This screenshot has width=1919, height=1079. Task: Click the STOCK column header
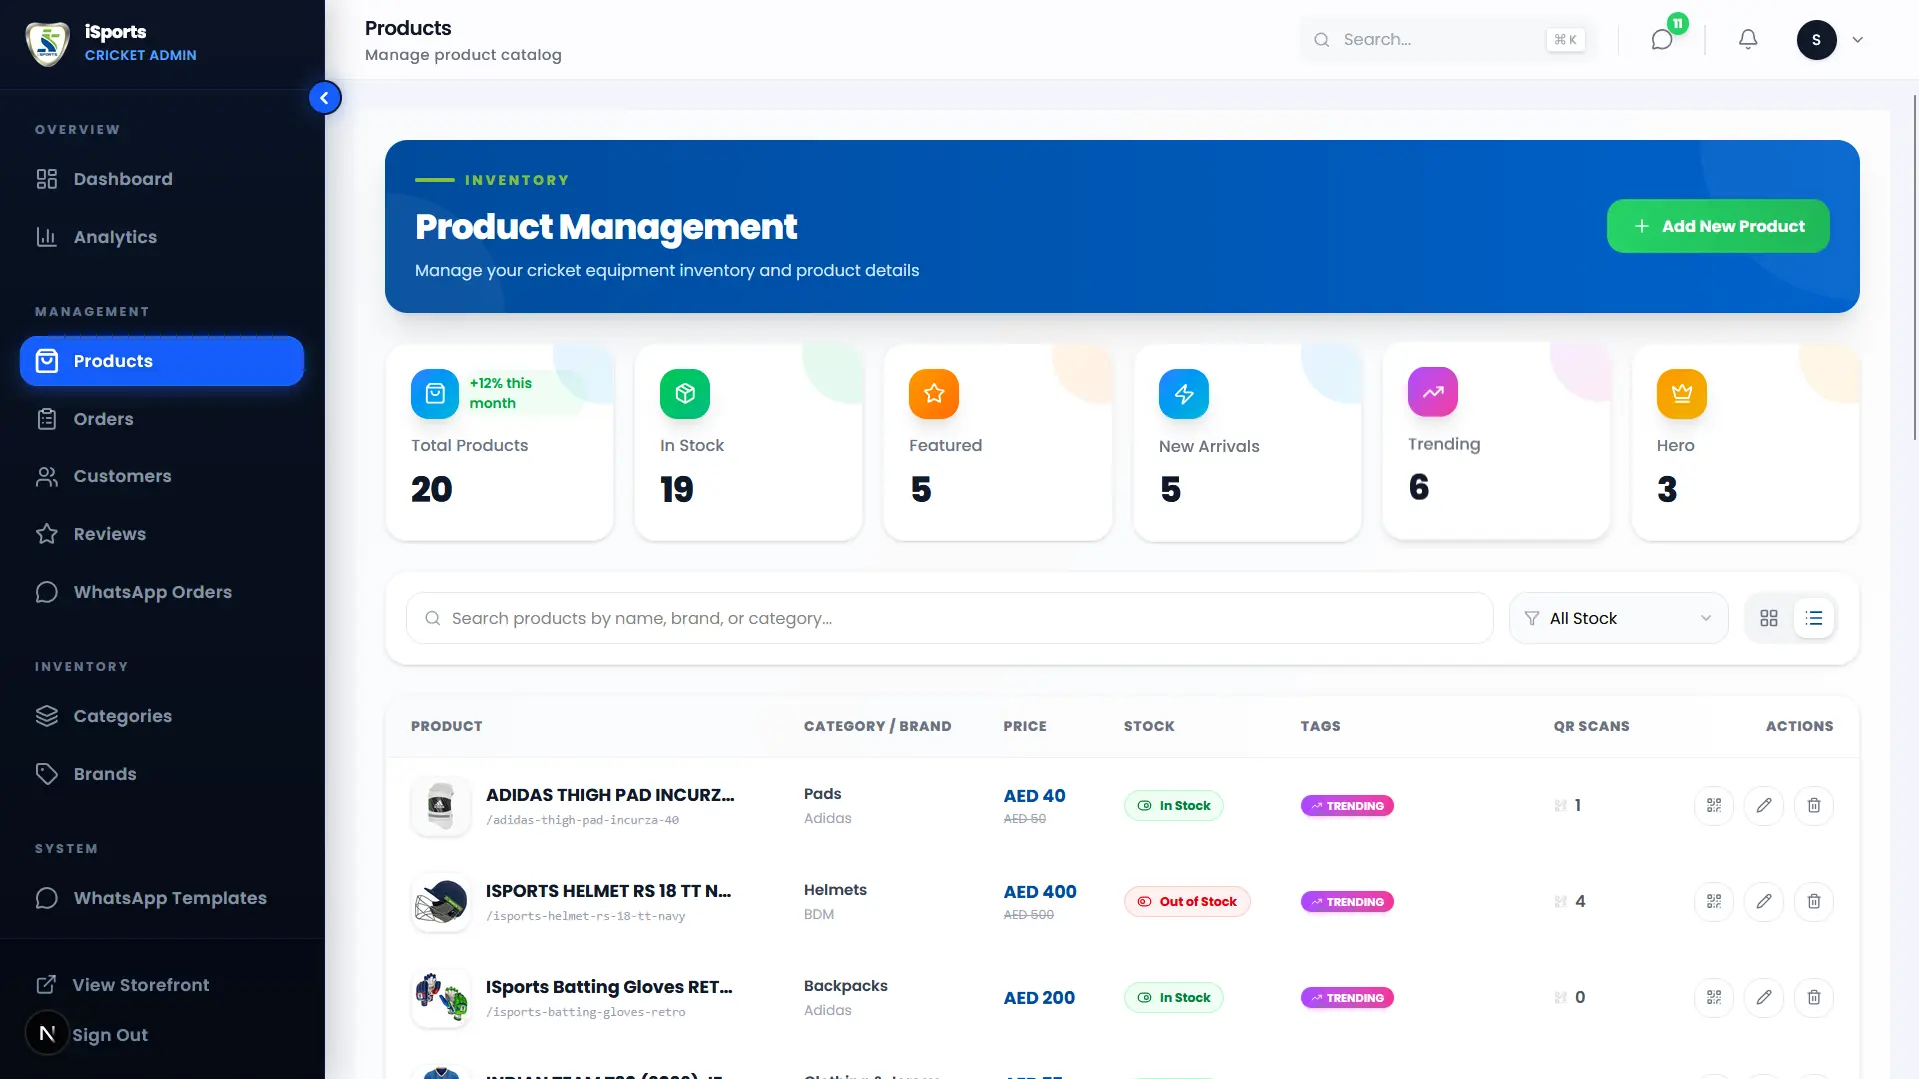click(1149, 726)
